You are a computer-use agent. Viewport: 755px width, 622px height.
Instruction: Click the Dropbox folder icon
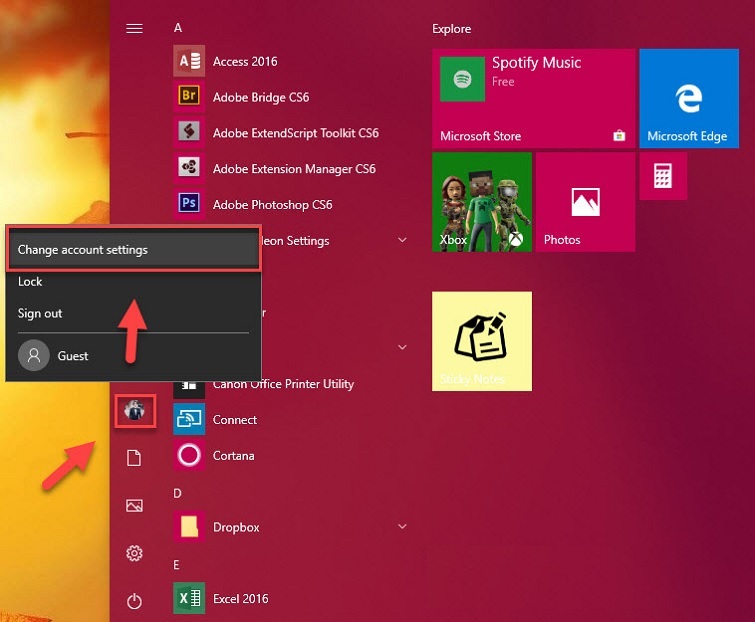(189, 527)
